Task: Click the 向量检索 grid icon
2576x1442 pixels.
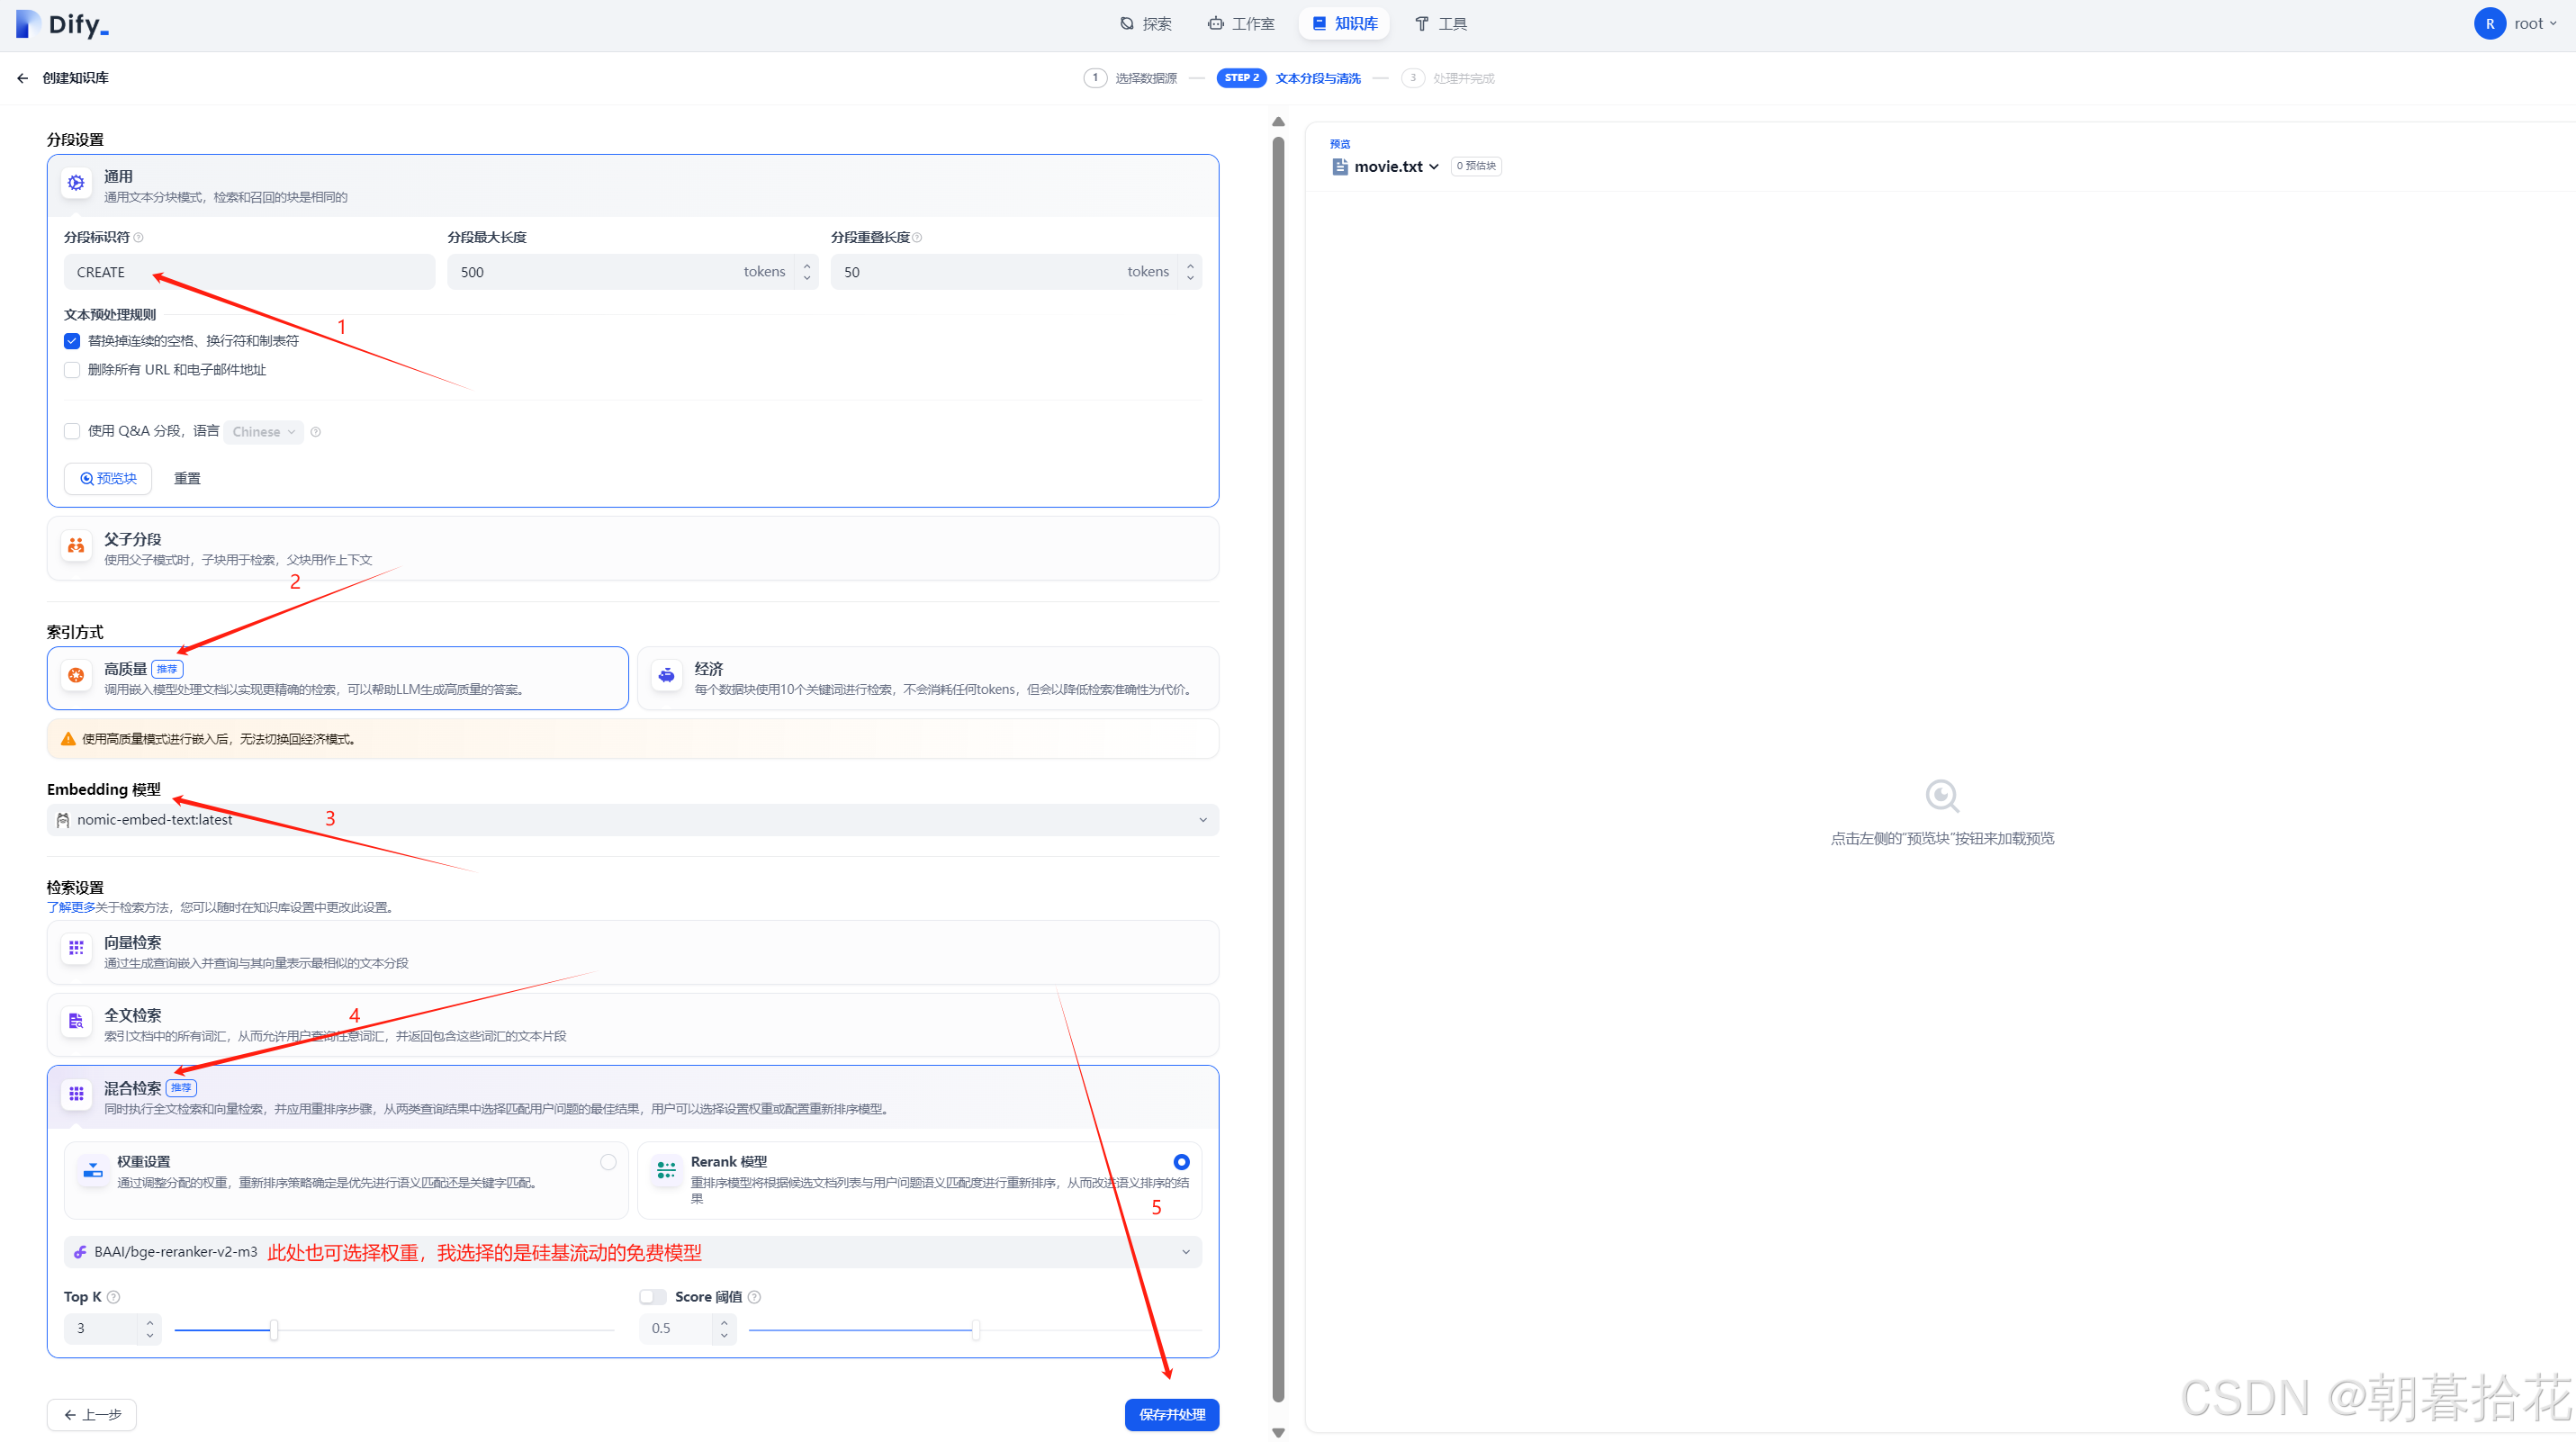Action: (x=76, y=948)
